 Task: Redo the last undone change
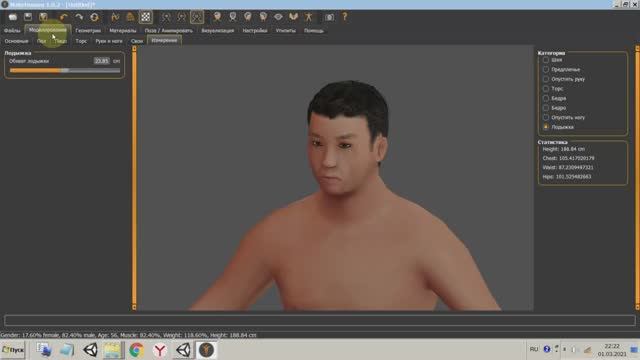click(79, 17)
